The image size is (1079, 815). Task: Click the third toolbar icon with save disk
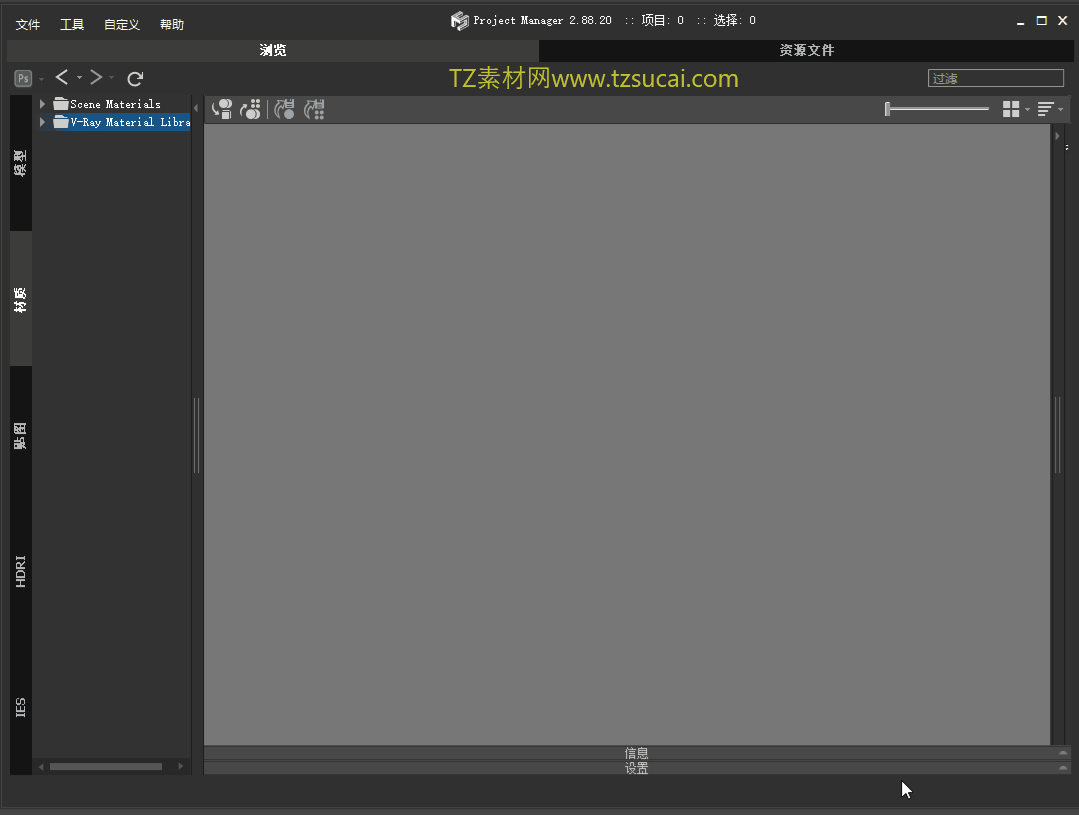coord(285,109)
